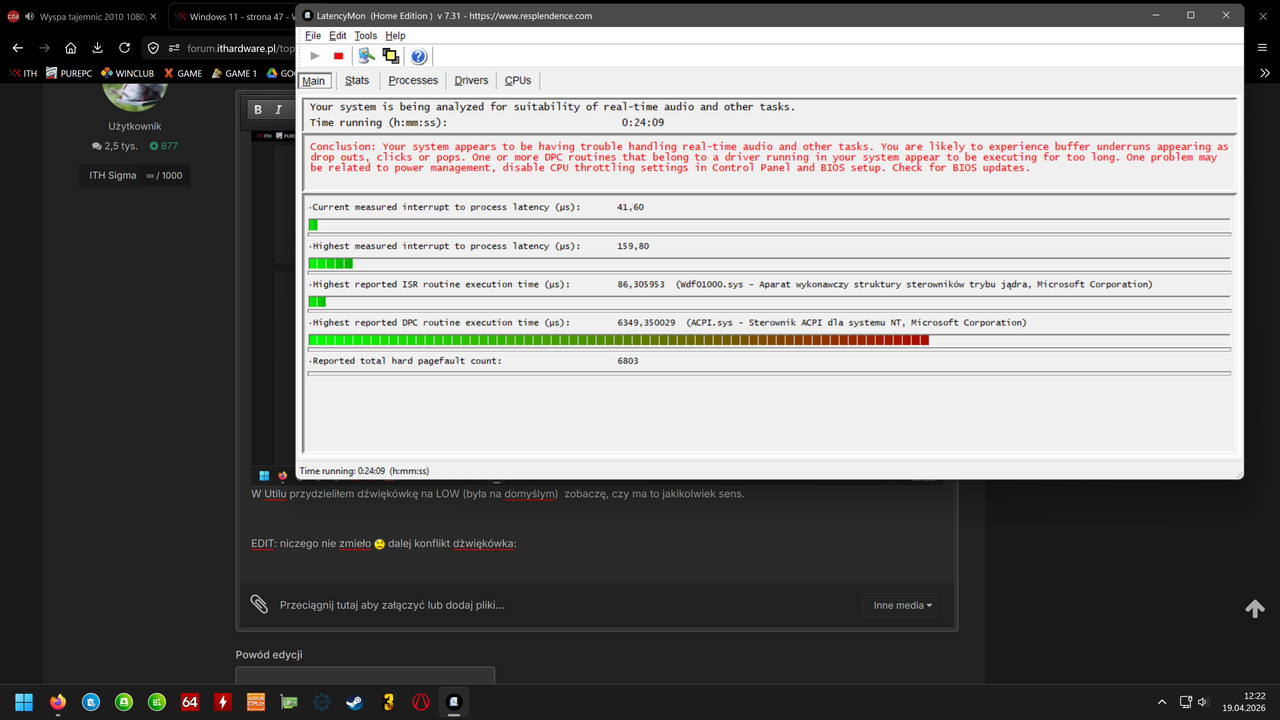The height and width of the screenshot is (720, 1280).
Task: Click the yellow stacked windows toolbar icon
Action: (x=391, y=56)
